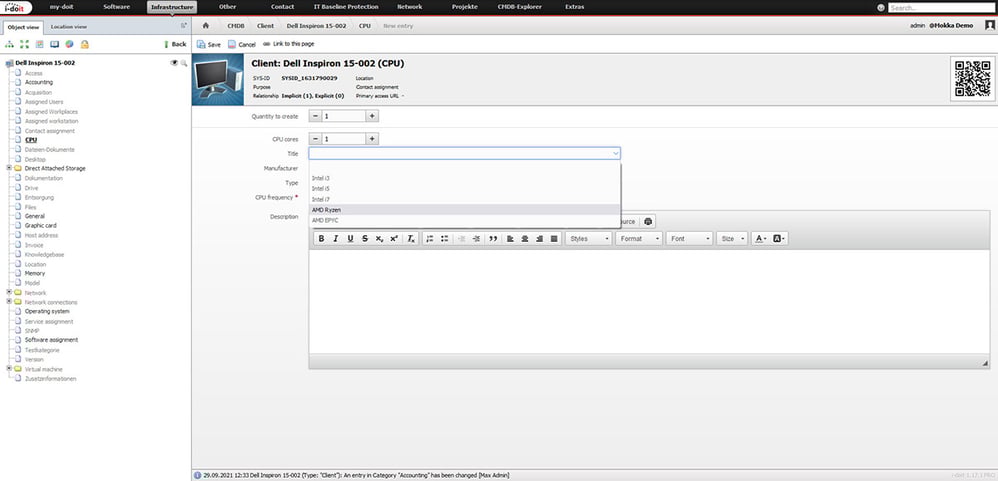Click the green expand arrows icon
The image size is (998, 481).
24,44
